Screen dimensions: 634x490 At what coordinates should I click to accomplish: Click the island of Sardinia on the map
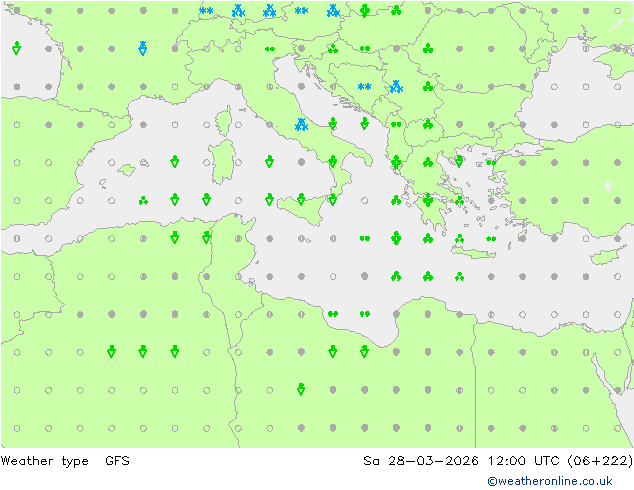[222, 162]
